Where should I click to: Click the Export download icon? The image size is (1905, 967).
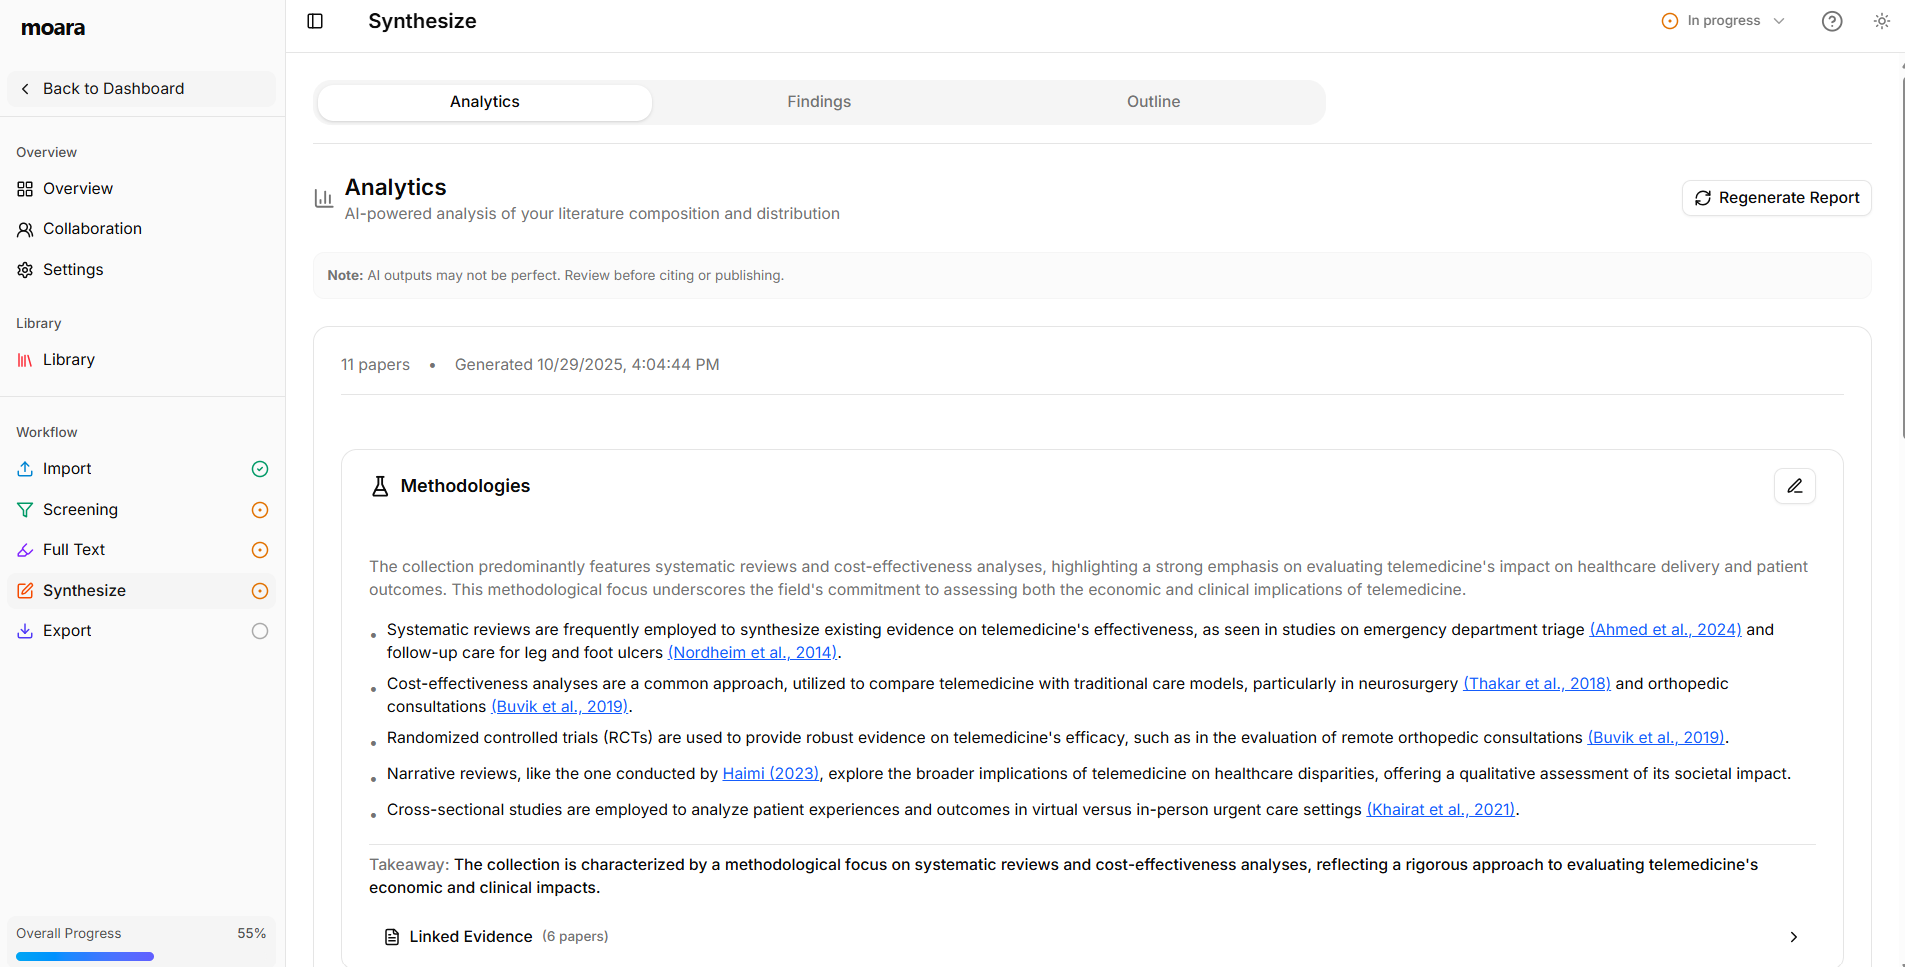tap(25, 630)
